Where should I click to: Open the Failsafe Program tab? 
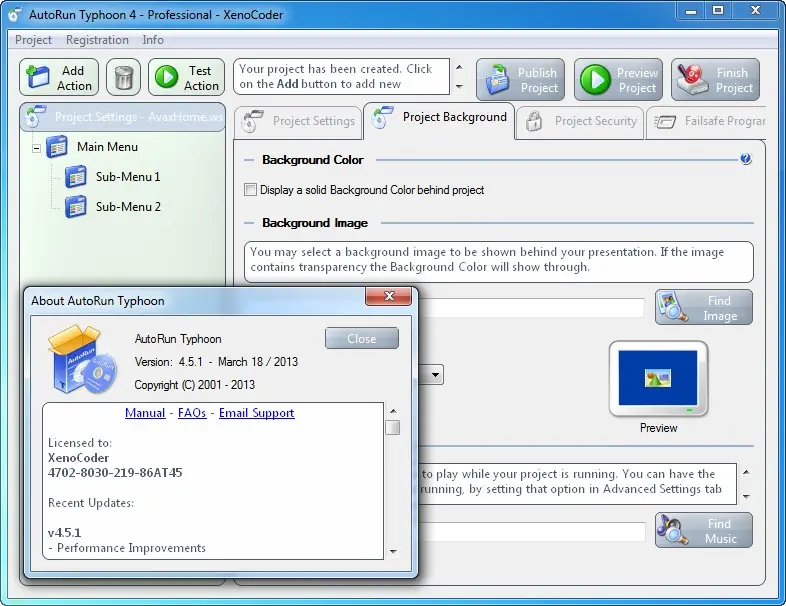point(707,122)
